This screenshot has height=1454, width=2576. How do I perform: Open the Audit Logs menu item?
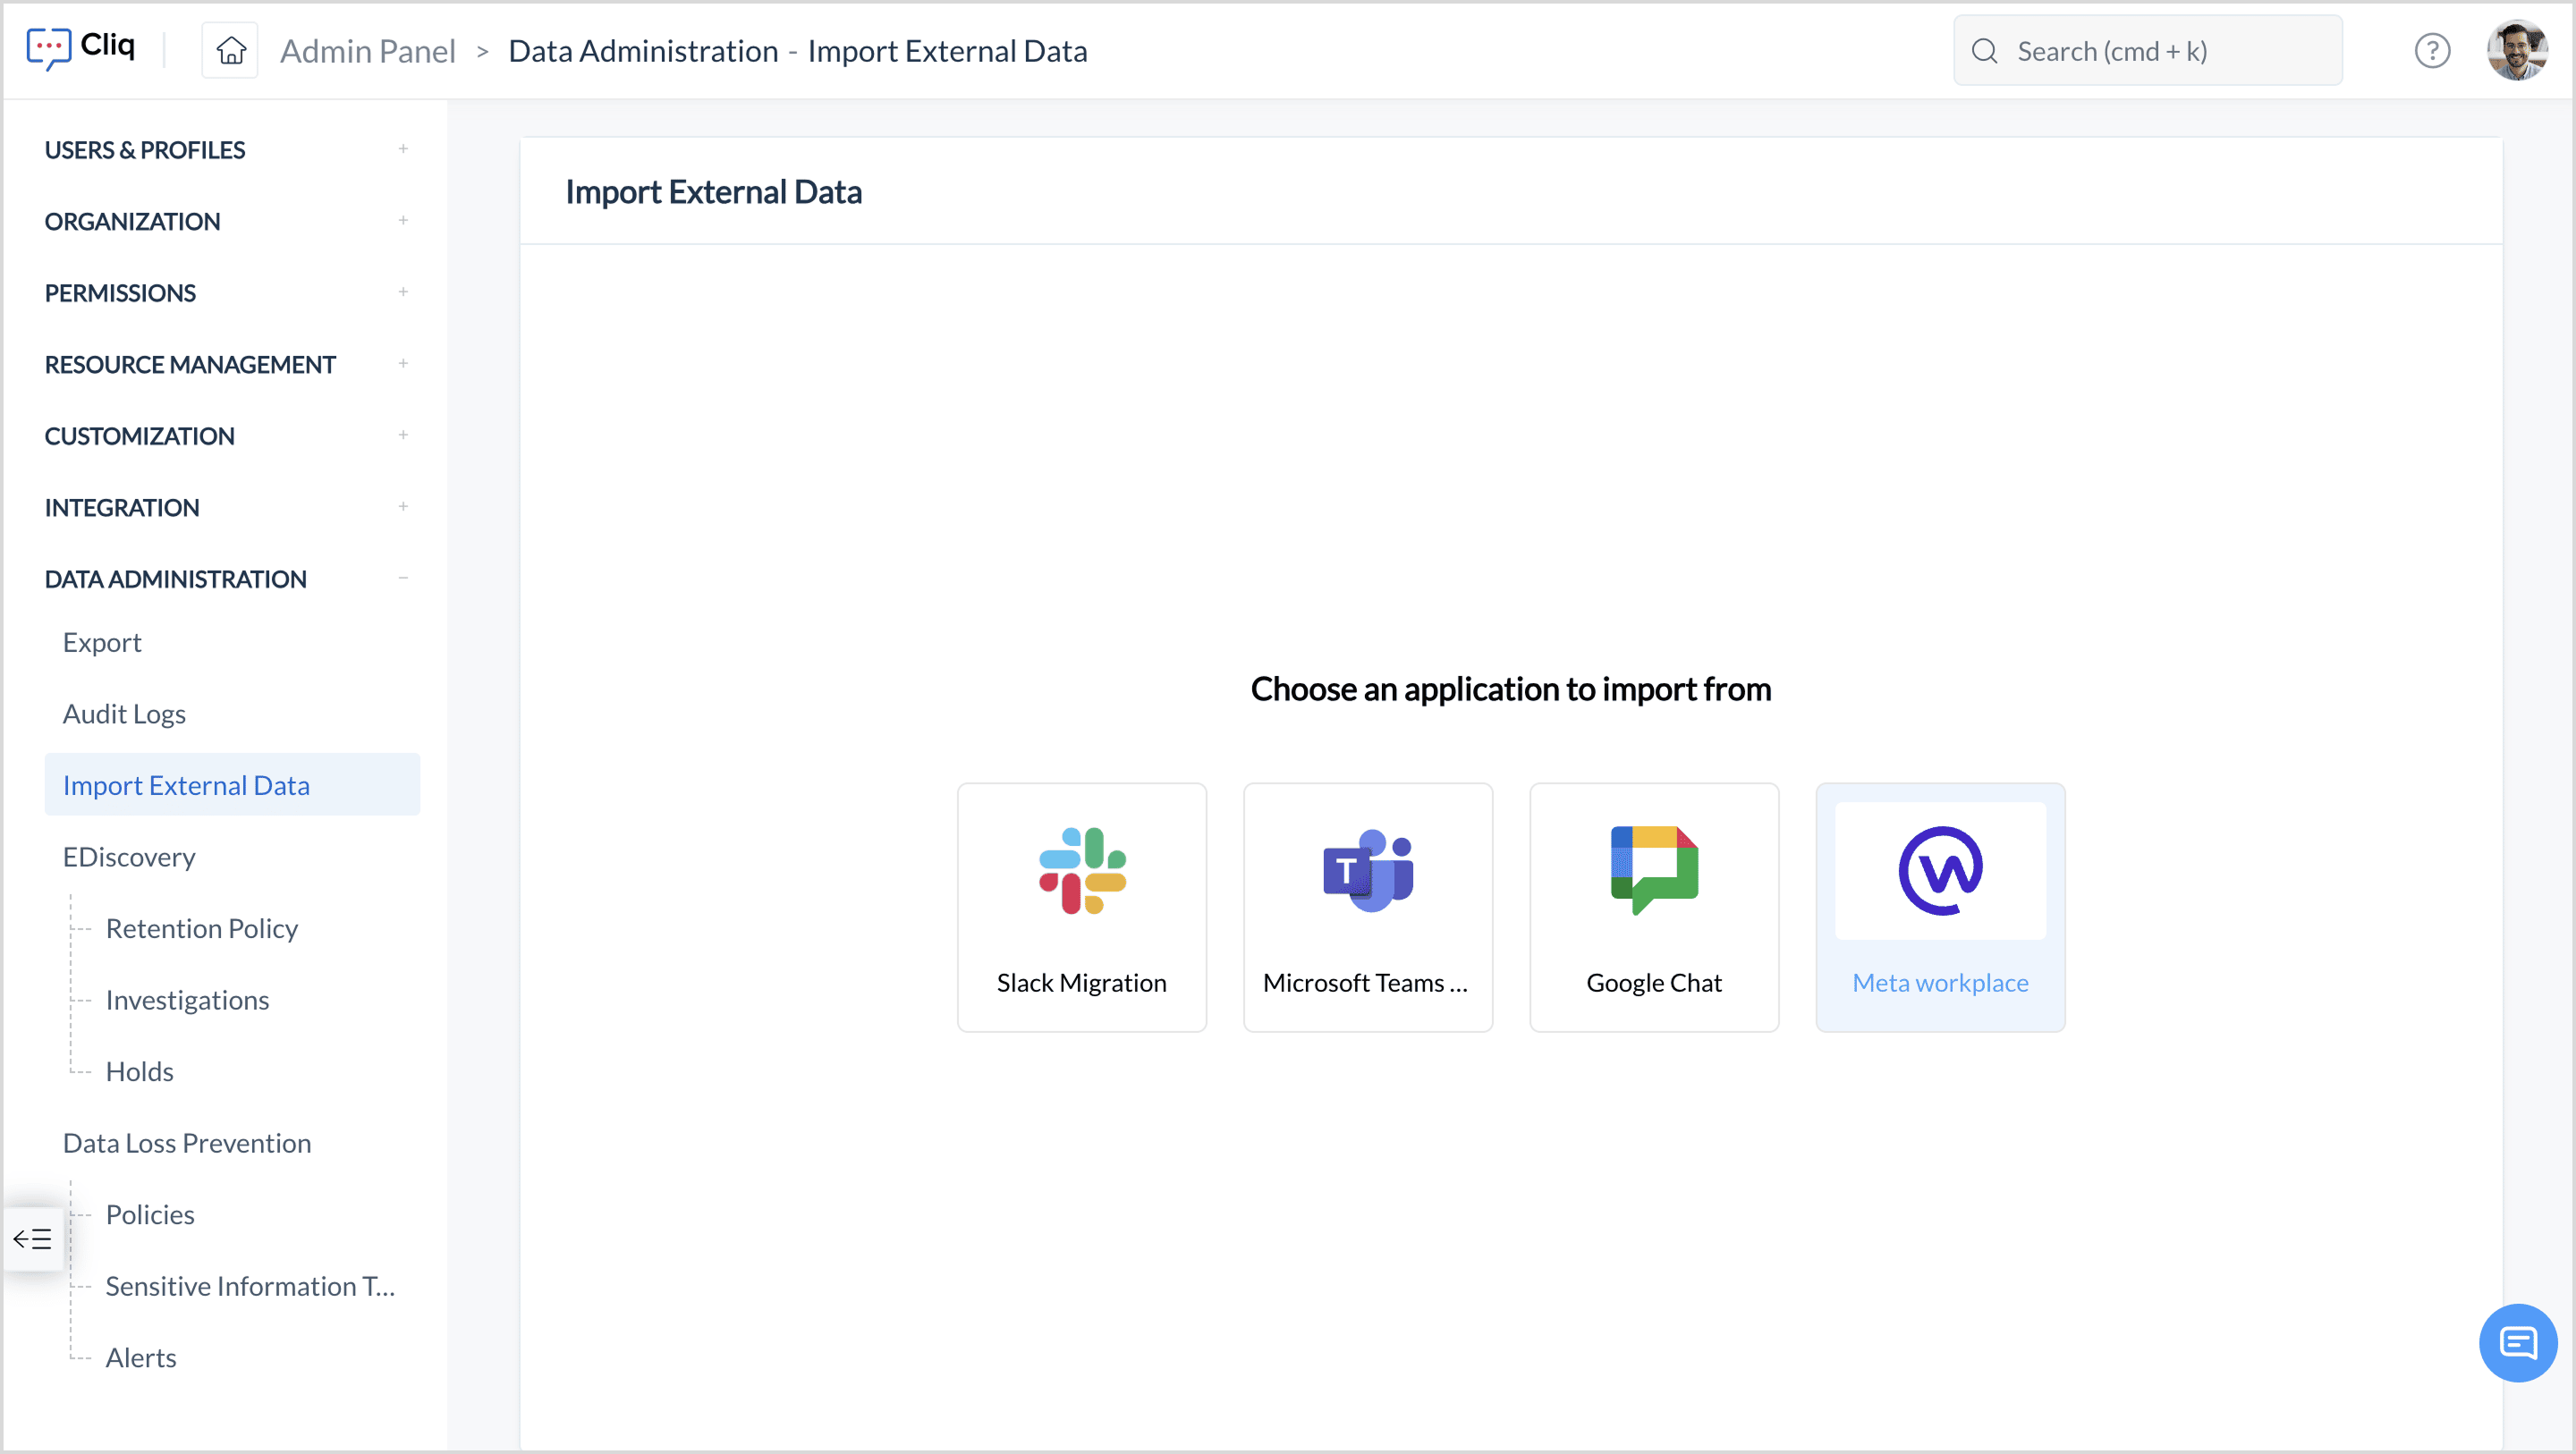click(124, 714)
